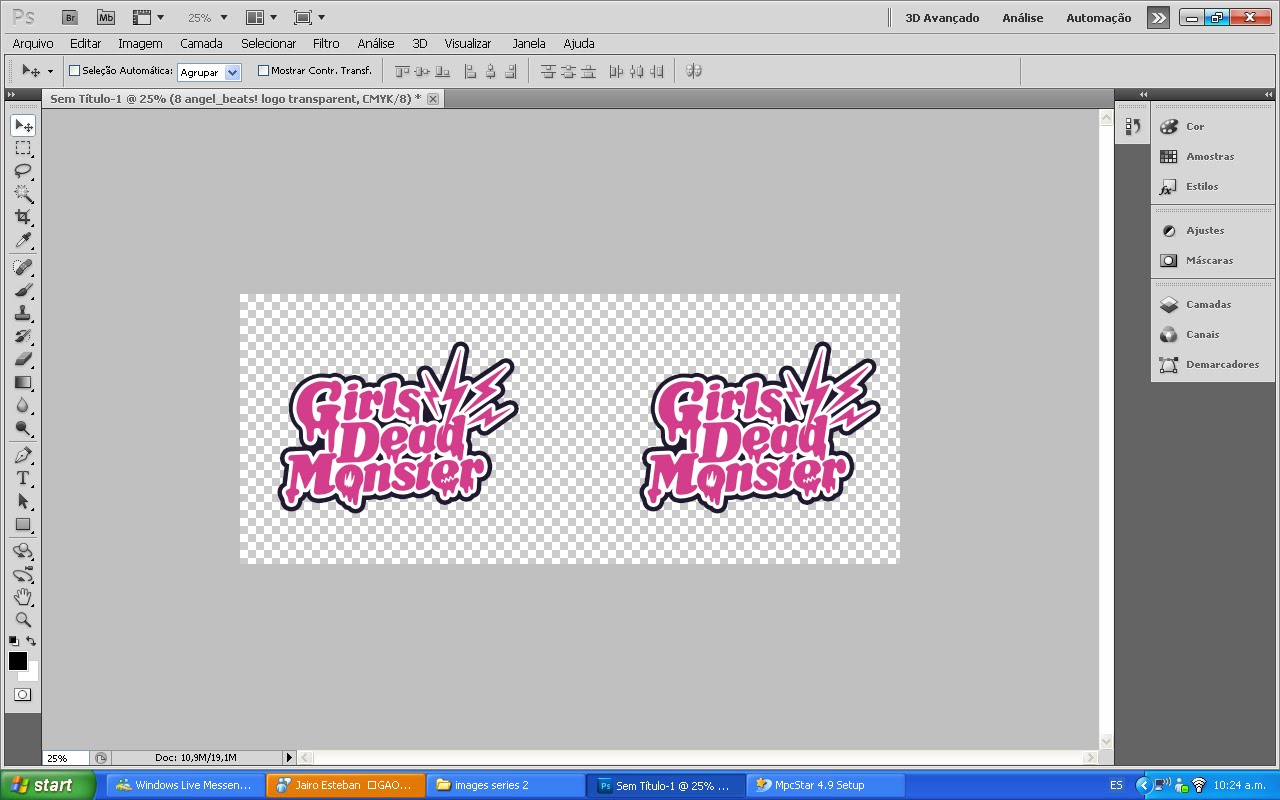The image size is (1280, 800).
Task: Switch to Automação workspace
Action: pos(1099,18)
